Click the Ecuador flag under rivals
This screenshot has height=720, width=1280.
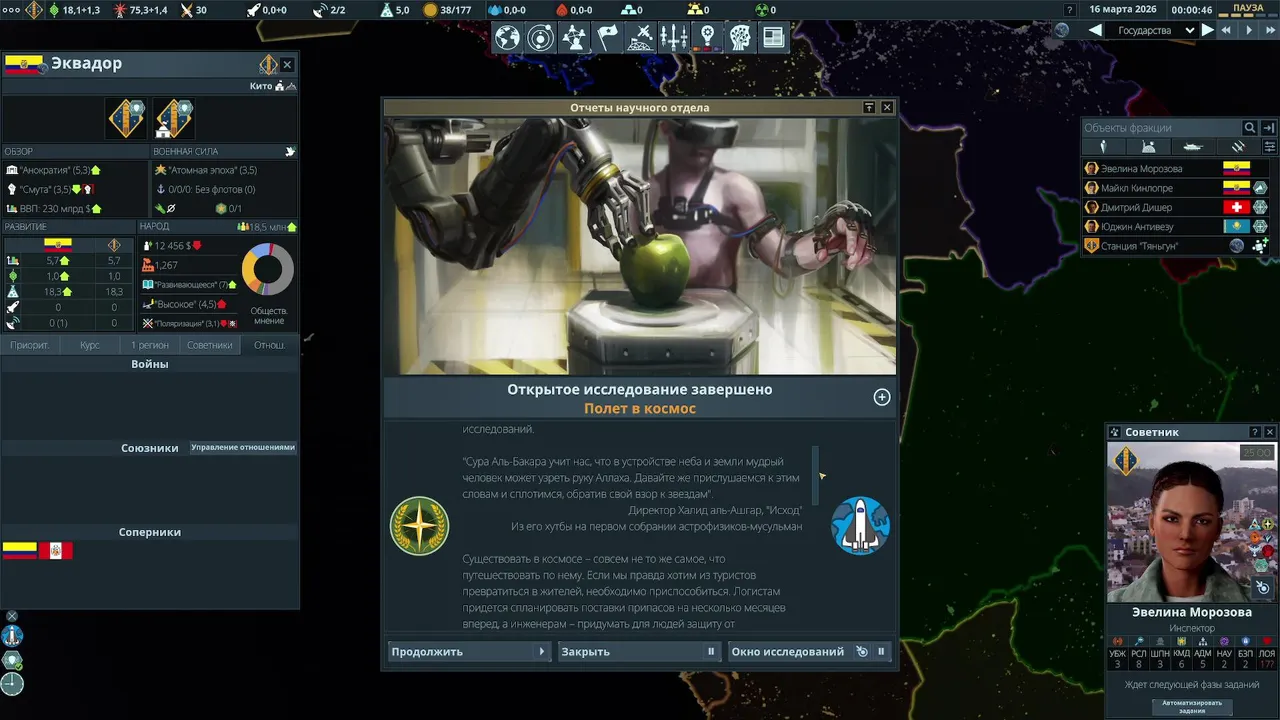pos(20,551)
